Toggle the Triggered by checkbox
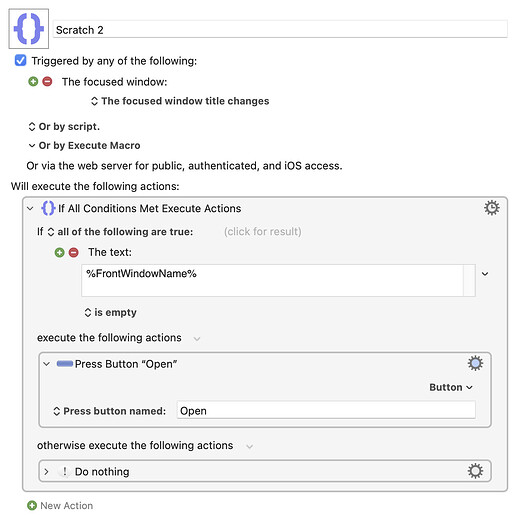The height and width of the screenshot is (519, 517). [x=20, y=61]
